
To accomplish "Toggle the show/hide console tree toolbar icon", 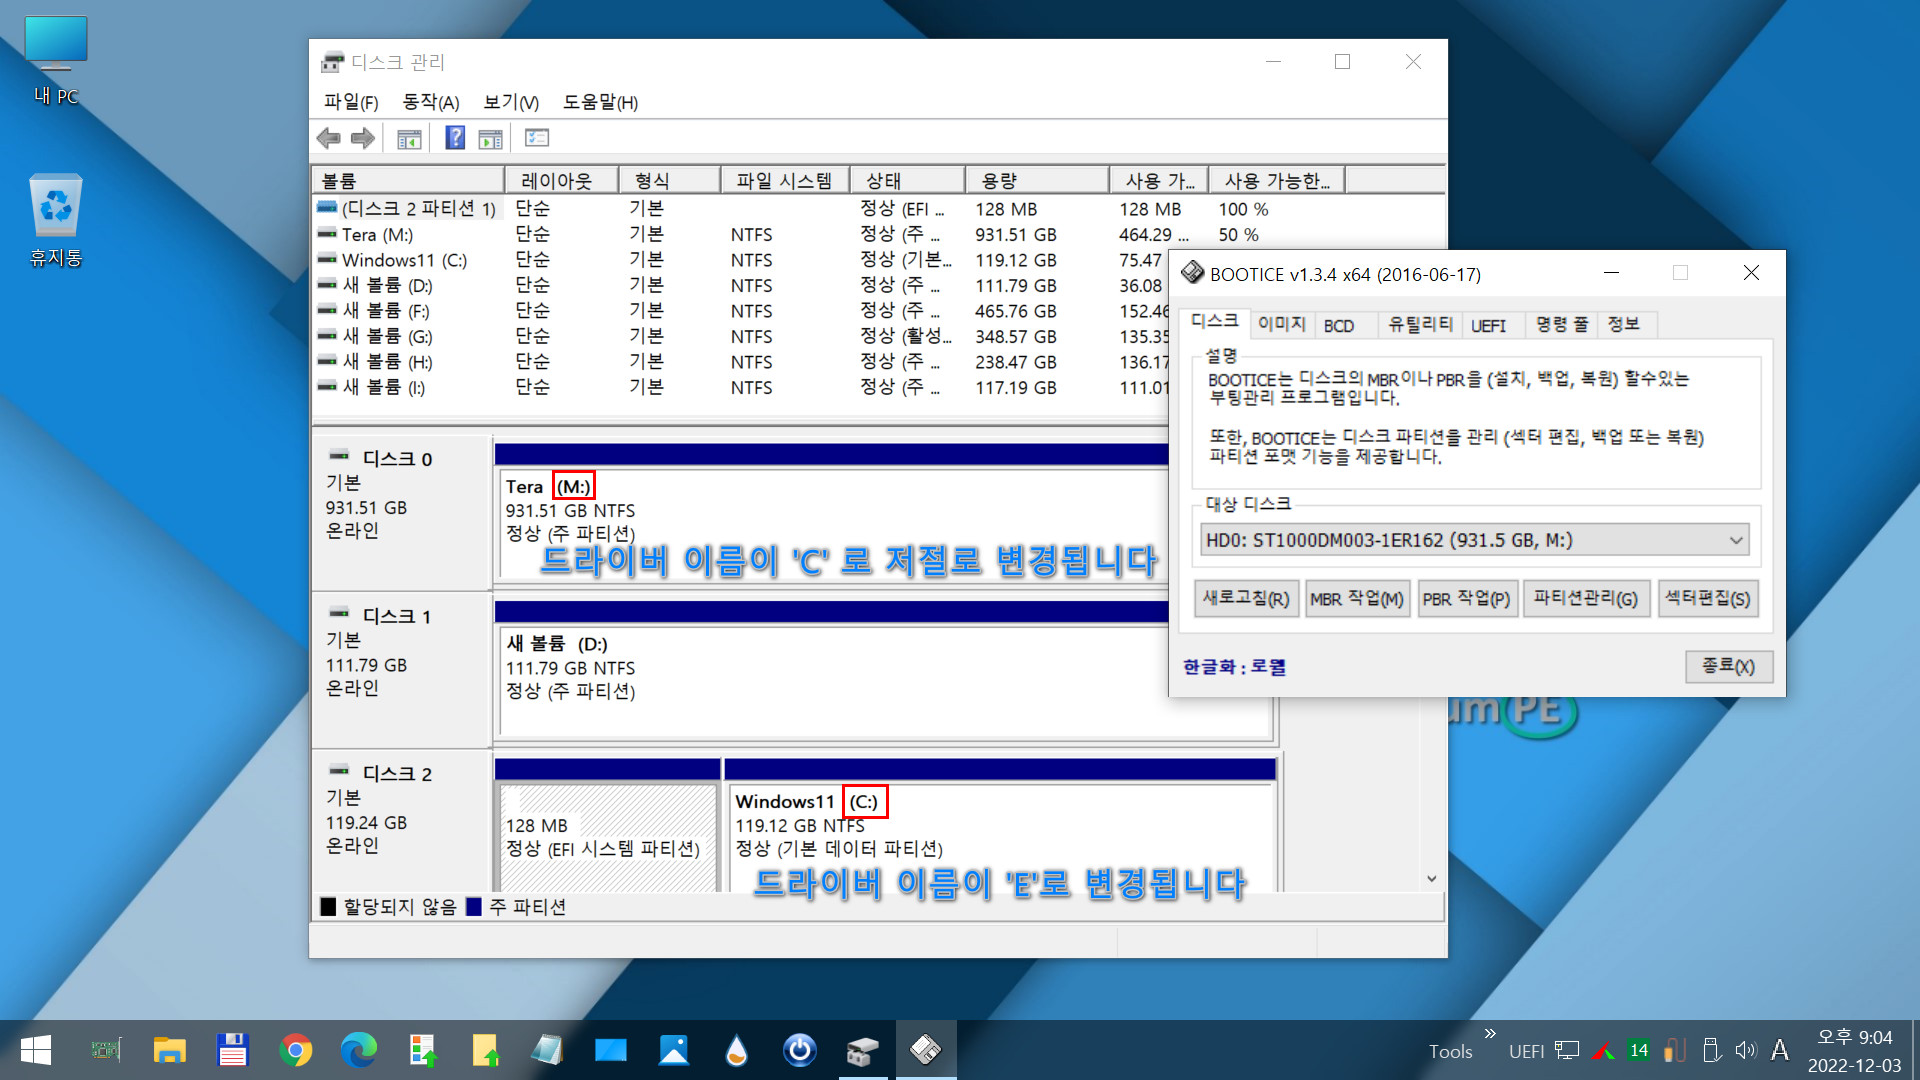I will pos(409,139).
